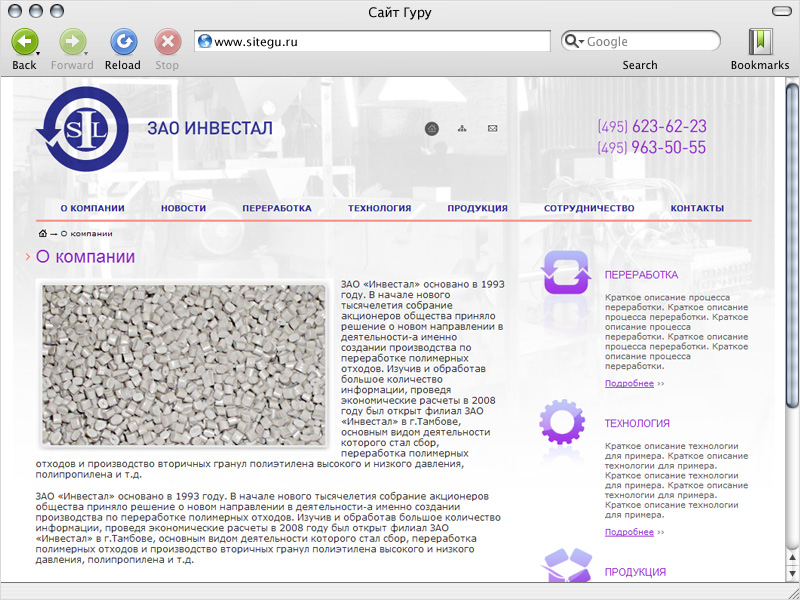The image size is (800, 600).
Task: Click the envelope contact icon
Action: point(492,129)
